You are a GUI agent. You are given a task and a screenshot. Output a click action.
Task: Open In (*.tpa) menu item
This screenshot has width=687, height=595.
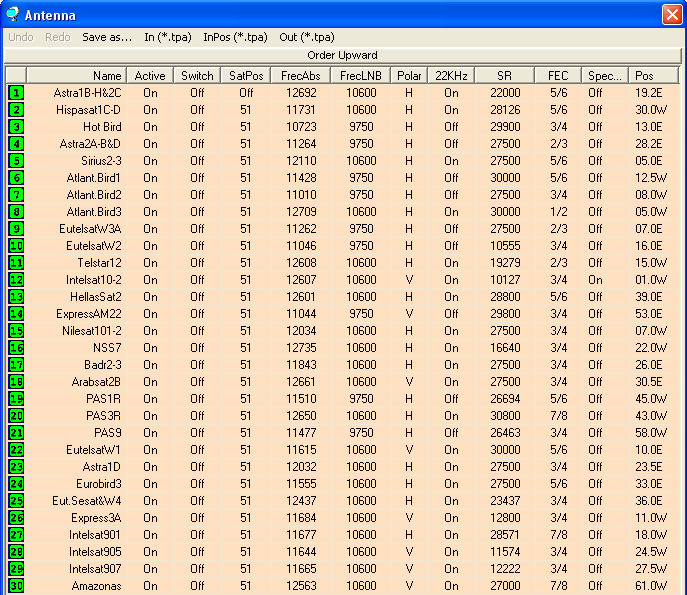coord(168,37)
